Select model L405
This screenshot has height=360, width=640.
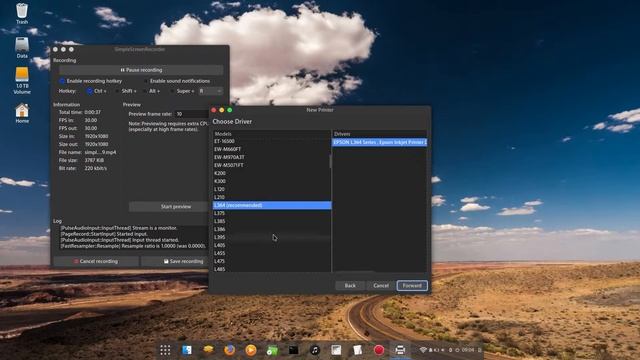pos(271,245)
